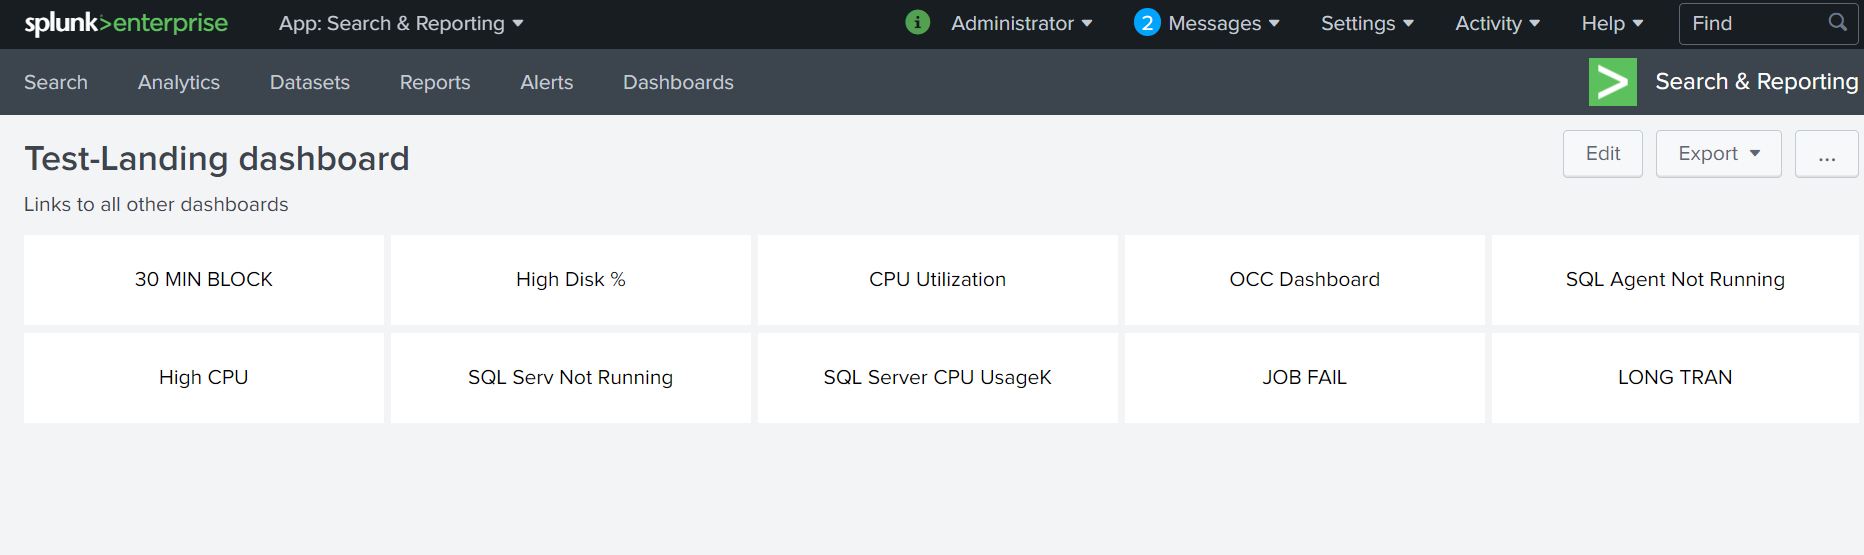Open the Export dropdown
Viewport: 1864px width, 555px height.
coord(1718,154)
